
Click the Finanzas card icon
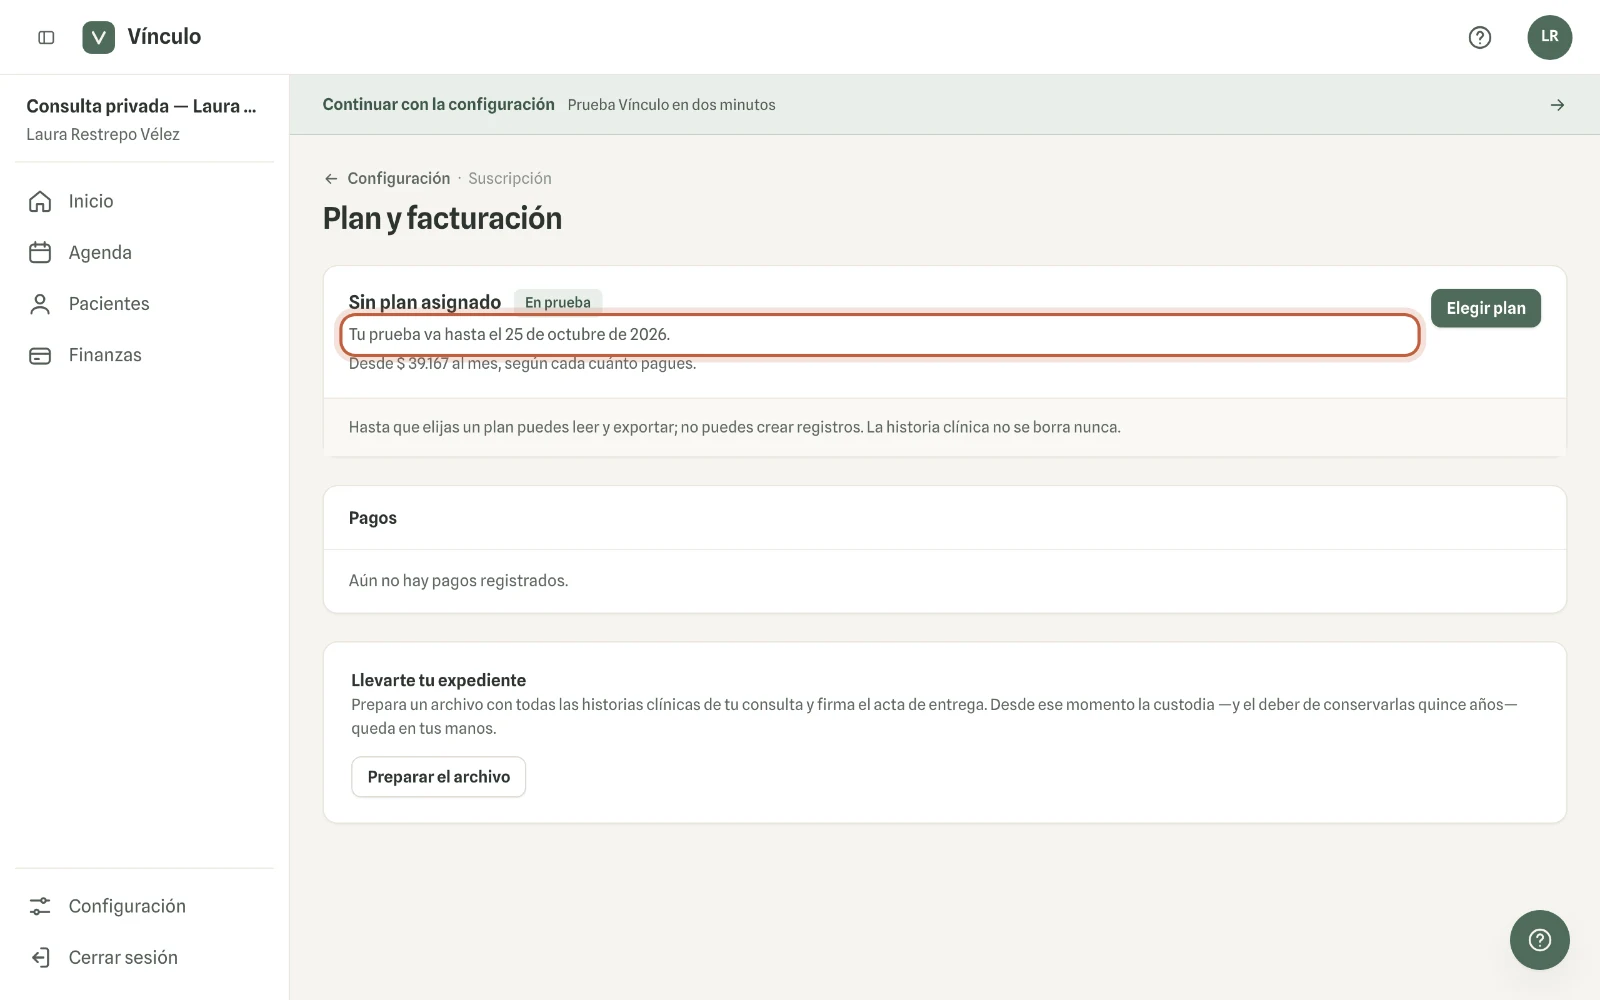pos(40,355)
